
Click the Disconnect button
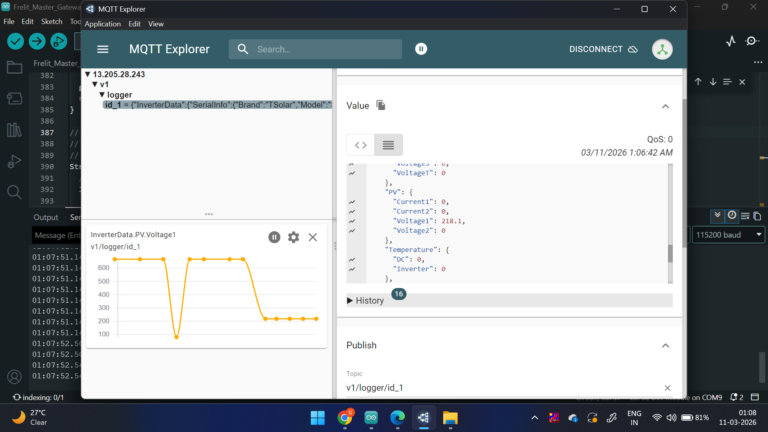click(x=603, y=49)
